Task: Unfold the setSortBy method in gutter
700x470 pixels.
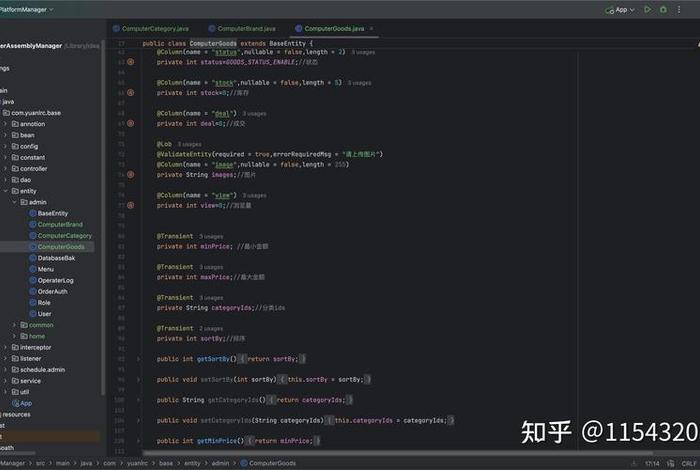Action: point(138,379)
